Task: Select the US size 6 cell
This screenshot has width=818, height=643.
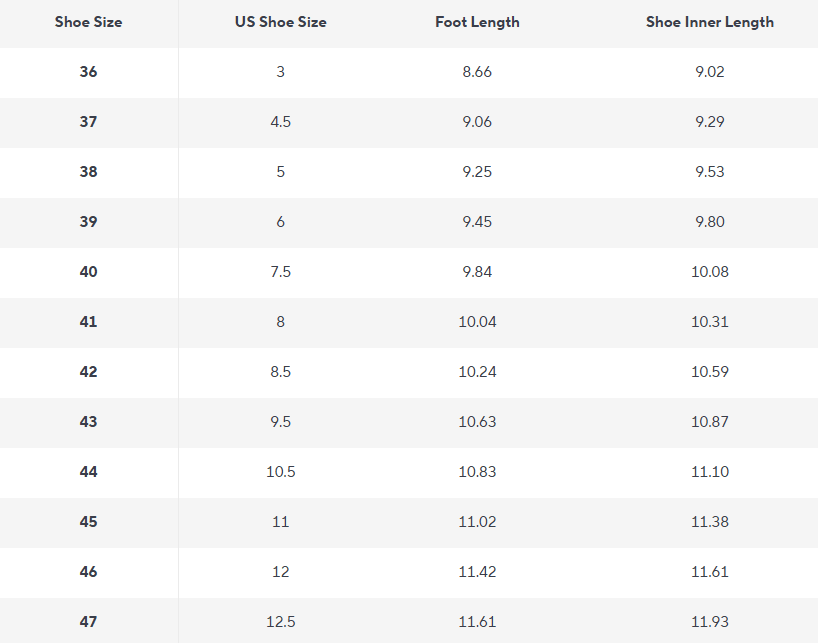Action: click(281, 222)
